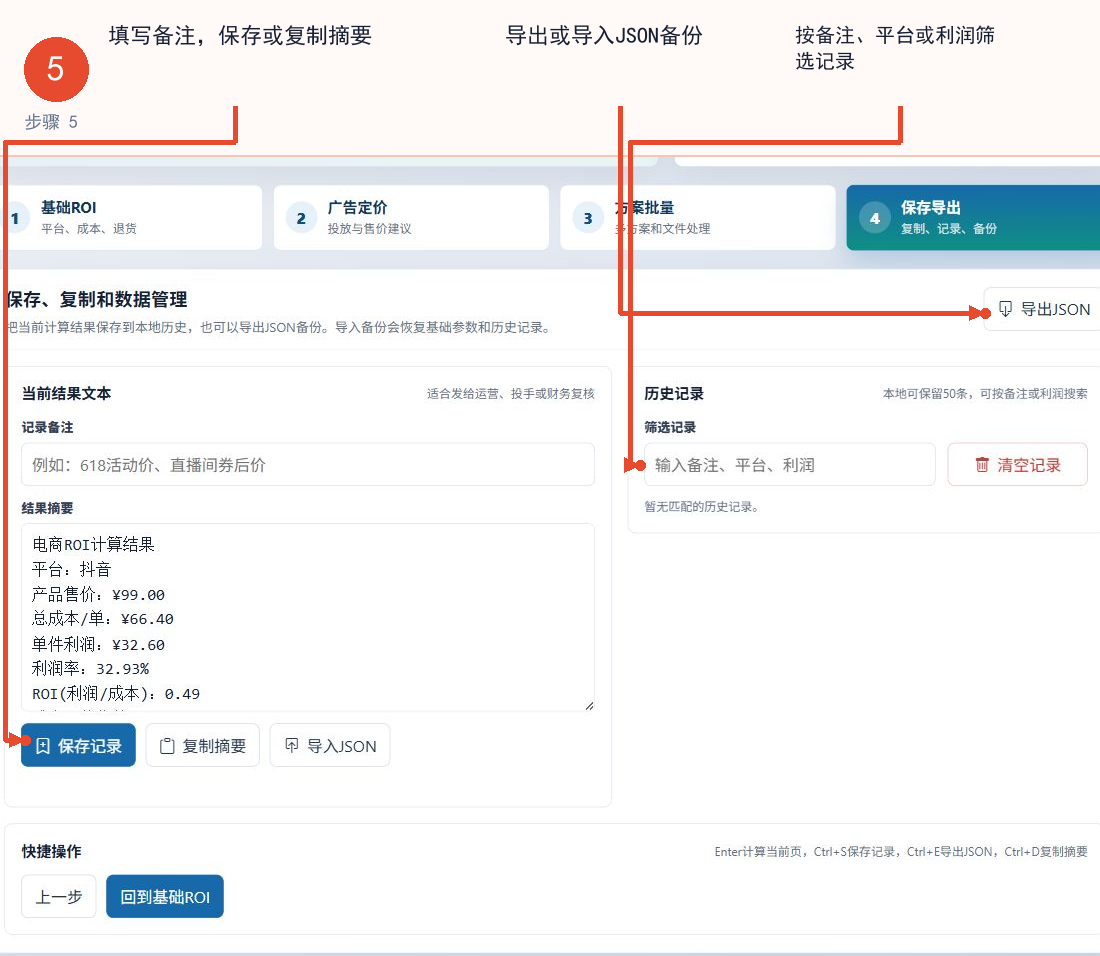Click the 导出JSON button
This screenshot has height=956, width=1100.
(x=1042, y=309)
